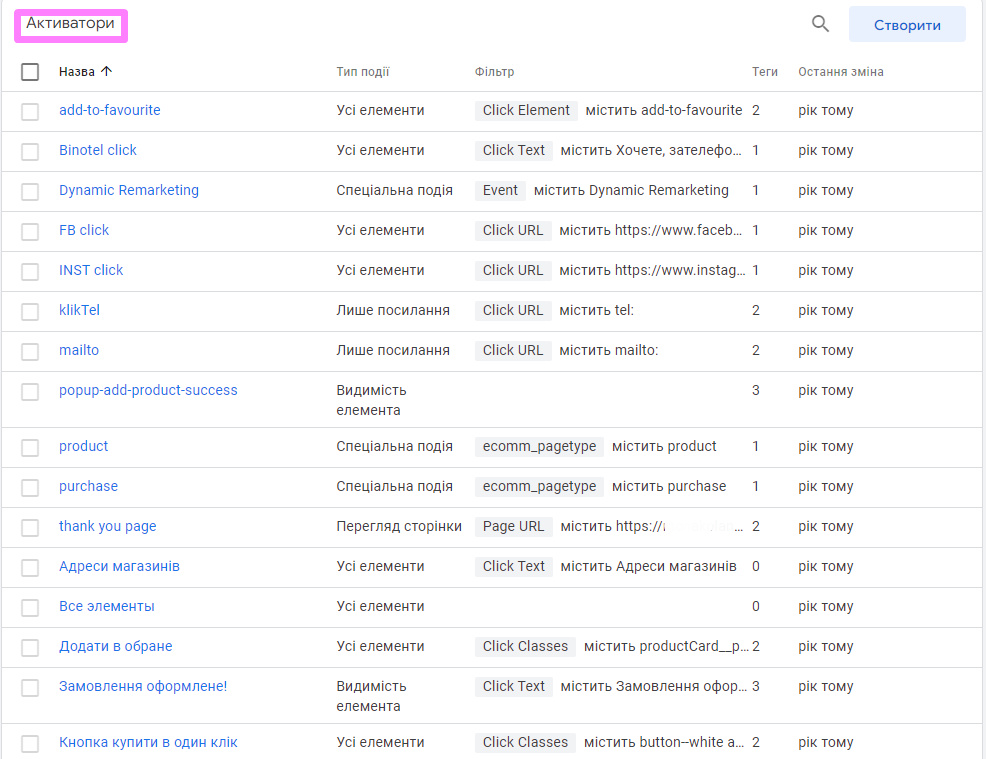The height and width of the screenshot is (759, 986).
Task: Check the Все элементы row checkbox
Action: pyautogui.click(x=30, y=607)
